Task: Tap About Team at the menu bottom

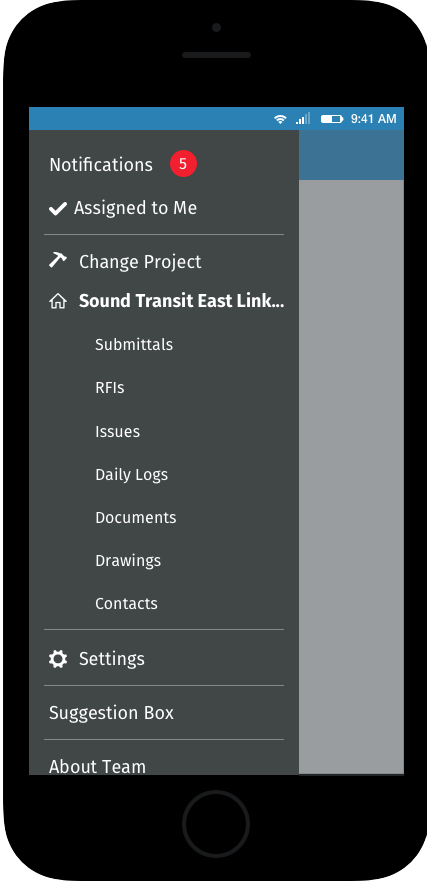Action: 97,766
